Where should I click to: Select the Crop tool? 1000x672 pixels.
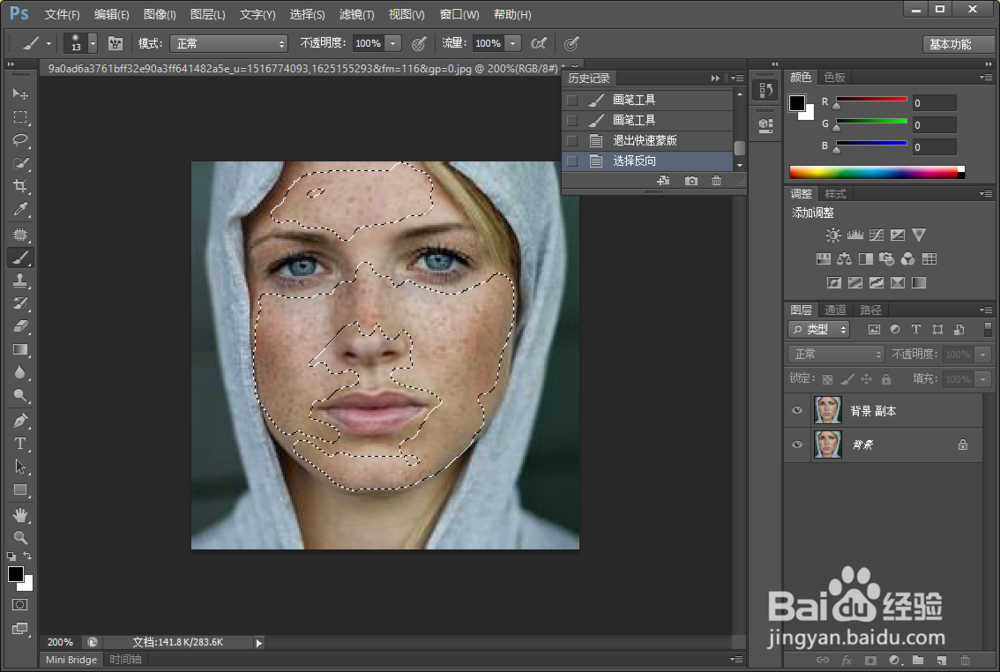20,187
